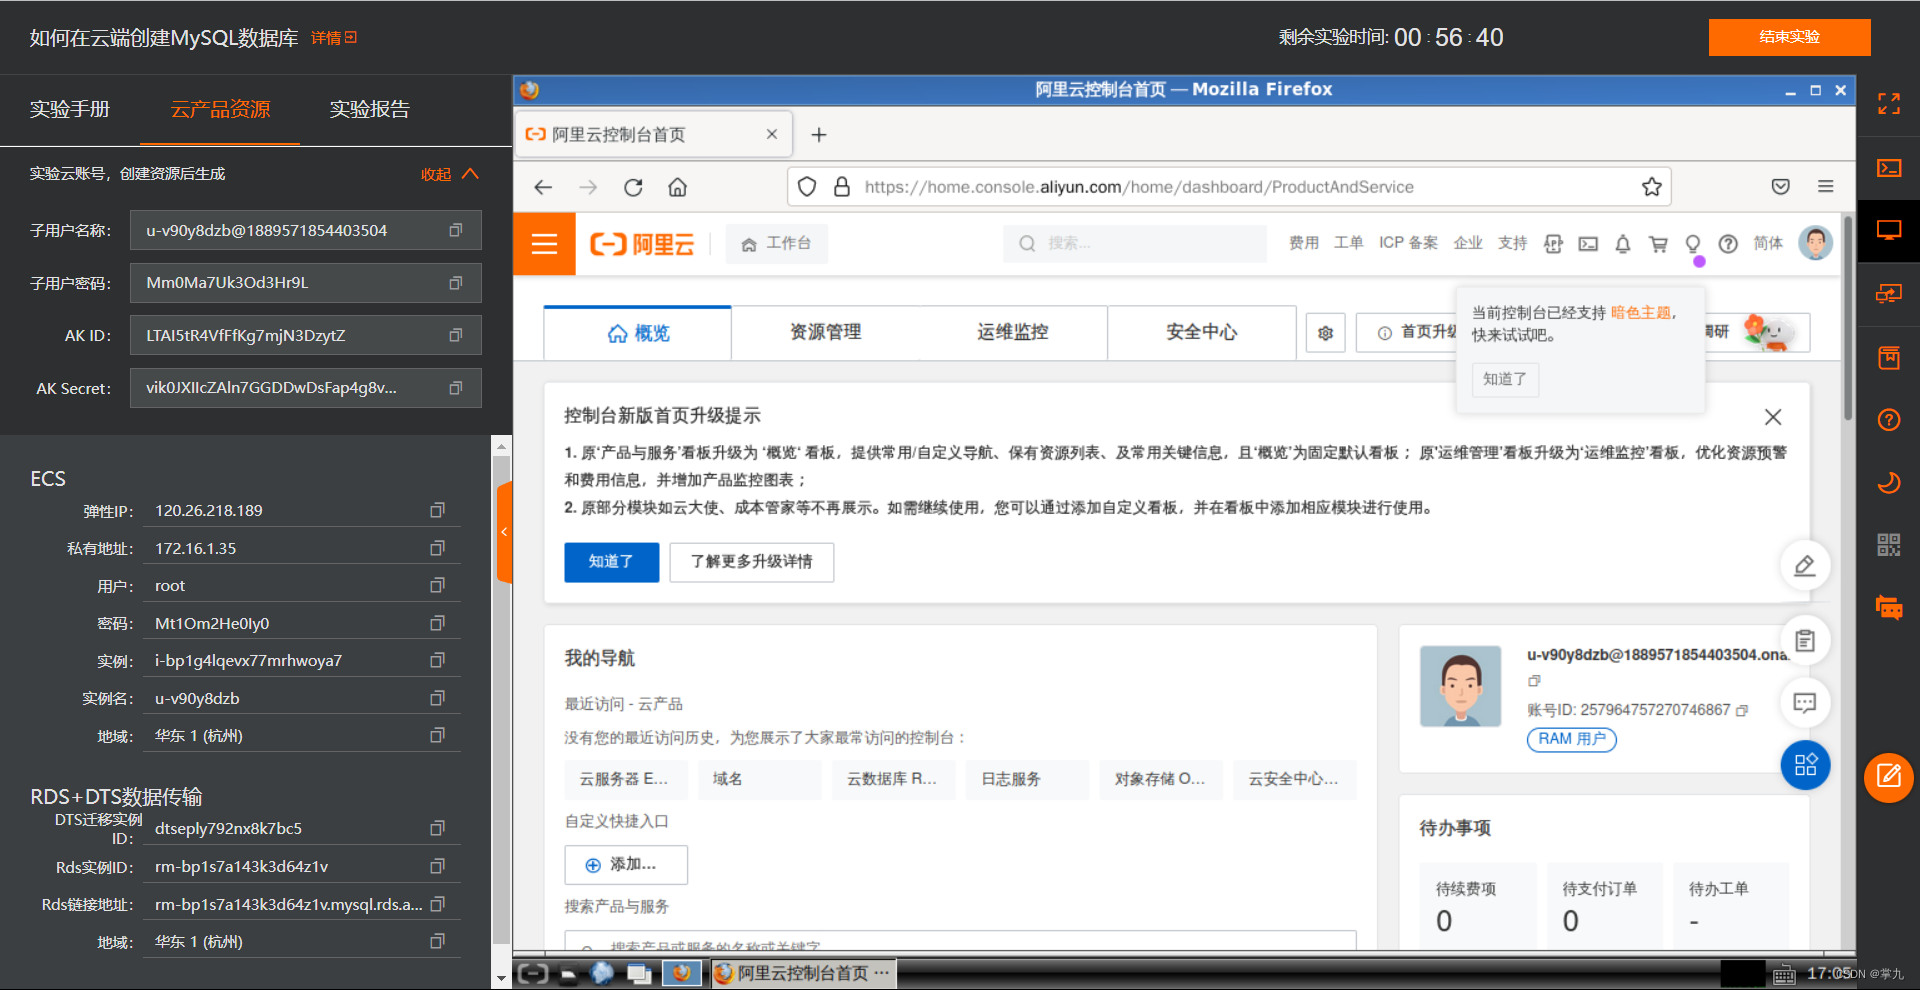This screenshot has height=990, width=1920.
Task: Click the Aliyun logo
Action: pyautogui.click(x=642, y=244)
